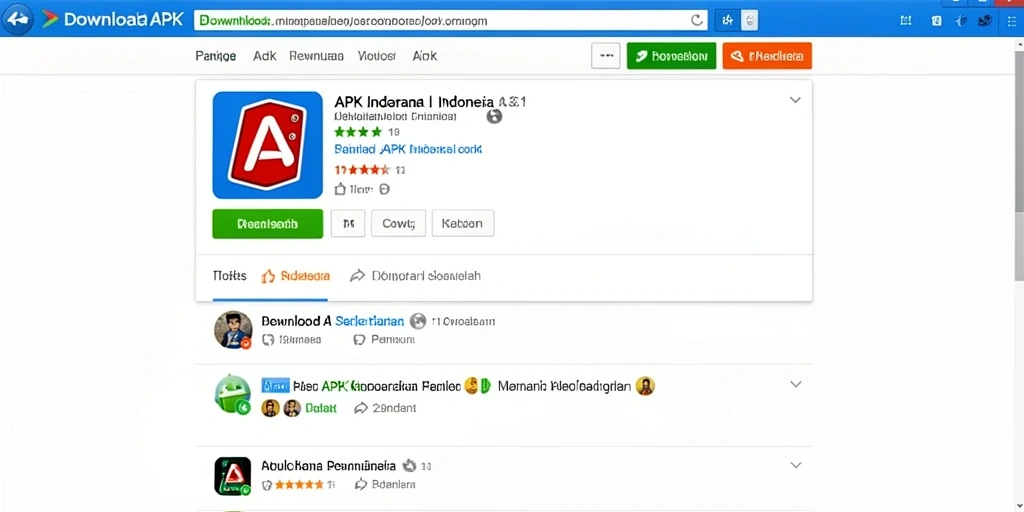Click the grey globe icon in Download A row
This screenshot has height=512, width=1024.
coord(418,321)
